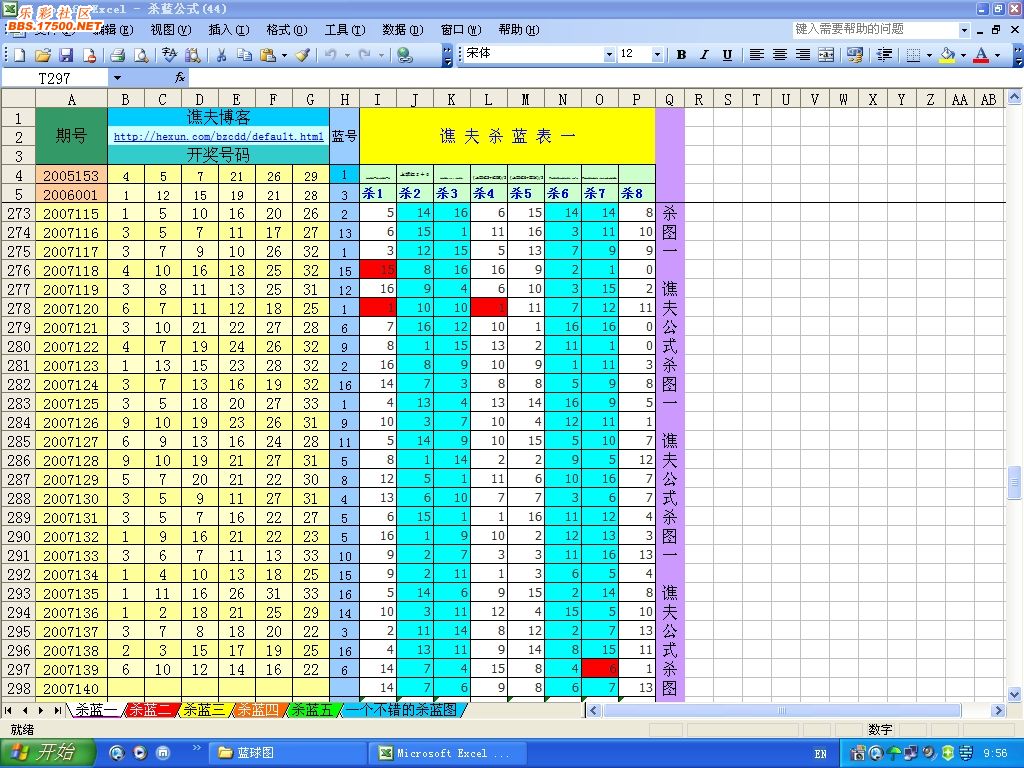The height and width of the screenshot is (768, 1024).
Task: Expand the Name Box dropdown arrow
Action: 118,78
